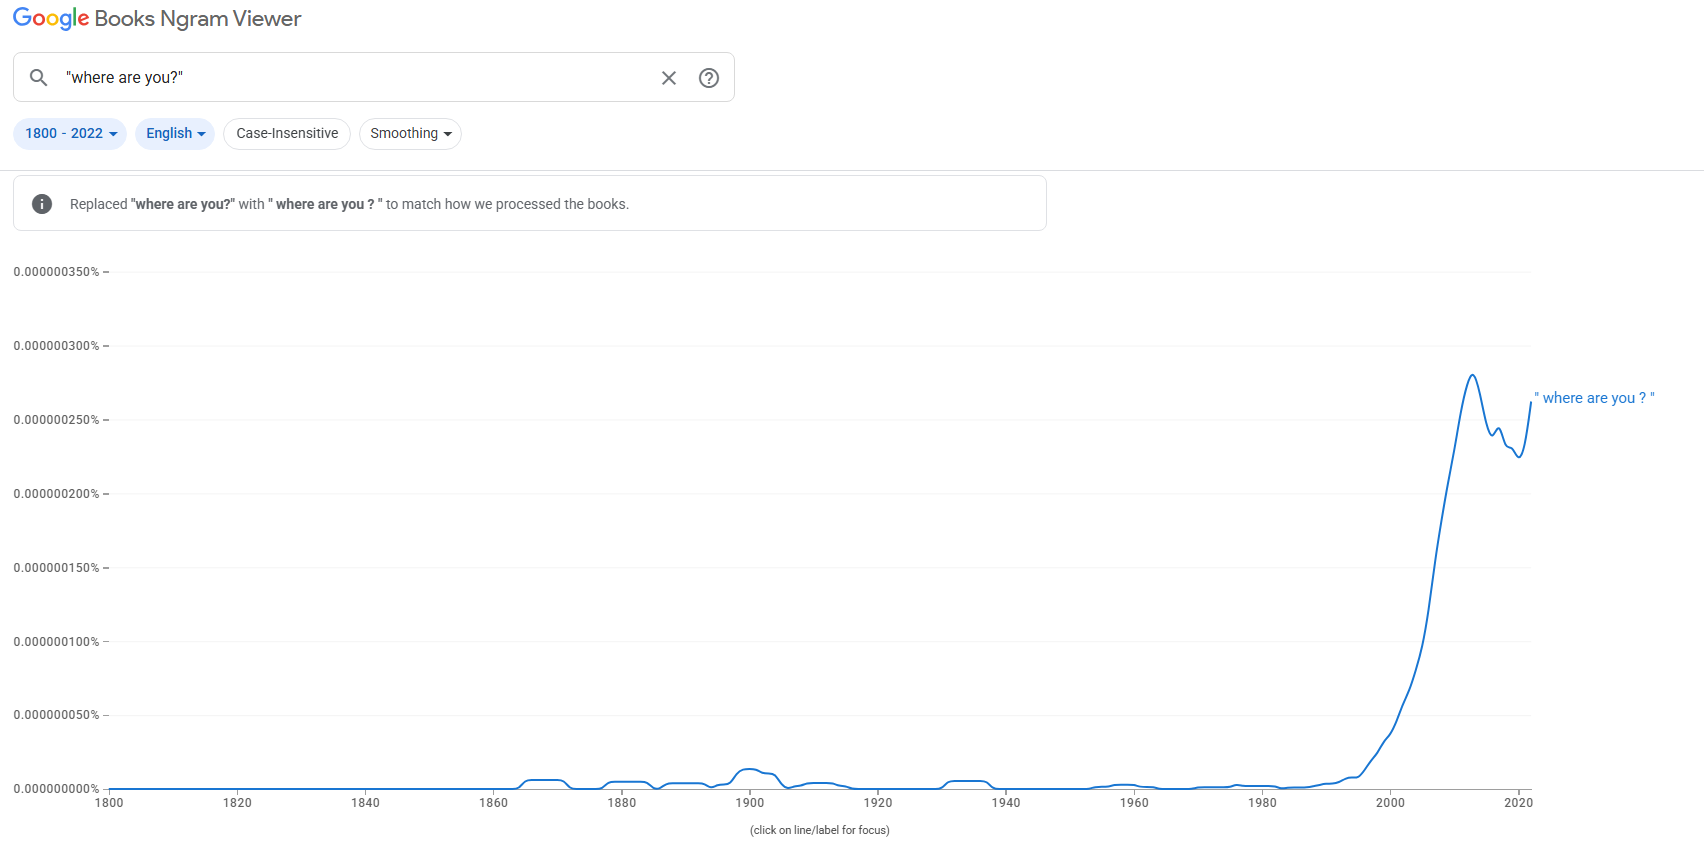Click the line endpoint at 2022

[x=1531, y=402]
